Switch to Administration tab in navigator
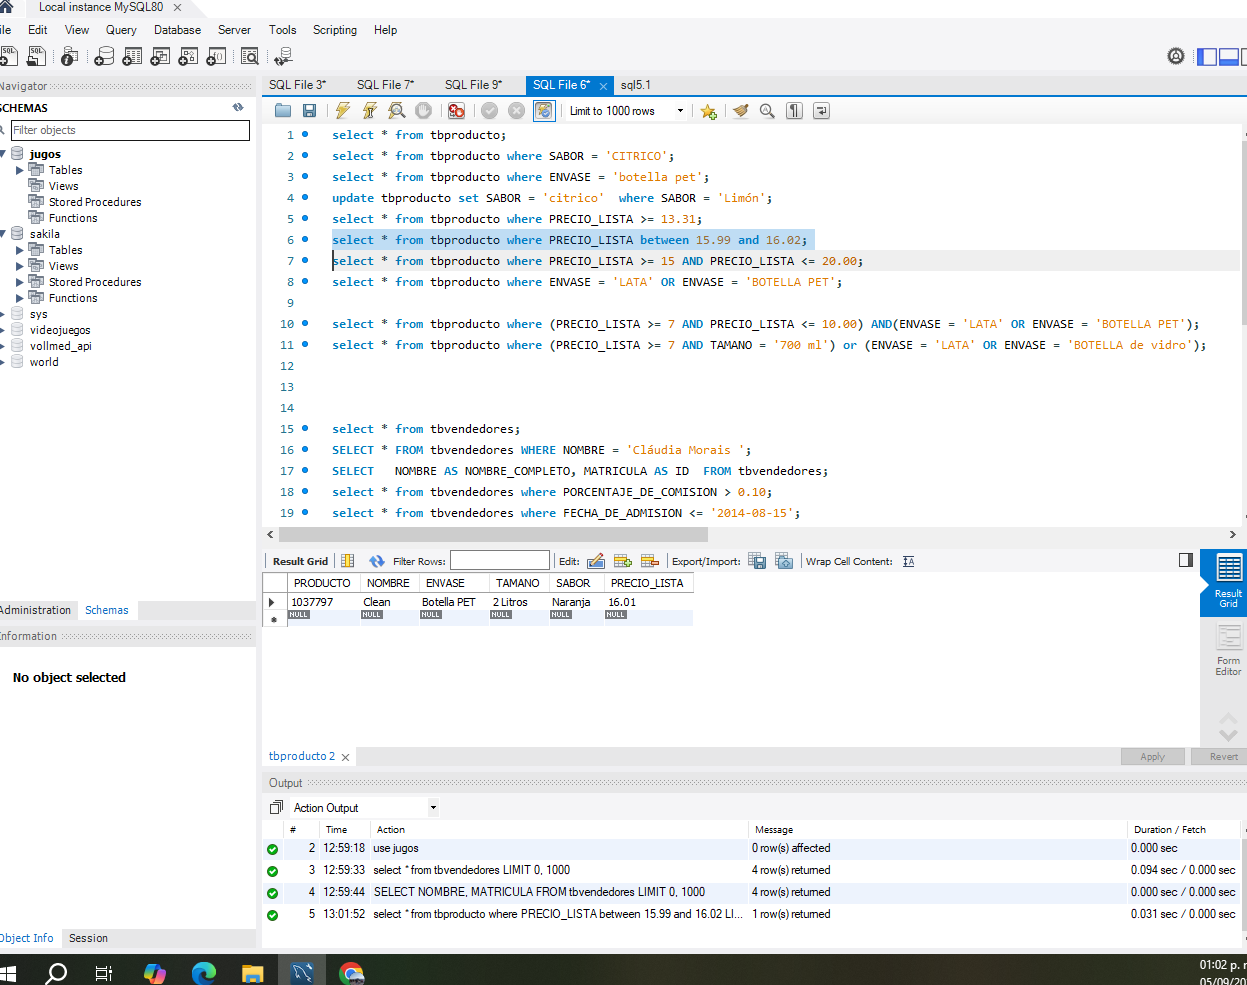This screenshot has width=1247, height=985. (x=36, y=610)
